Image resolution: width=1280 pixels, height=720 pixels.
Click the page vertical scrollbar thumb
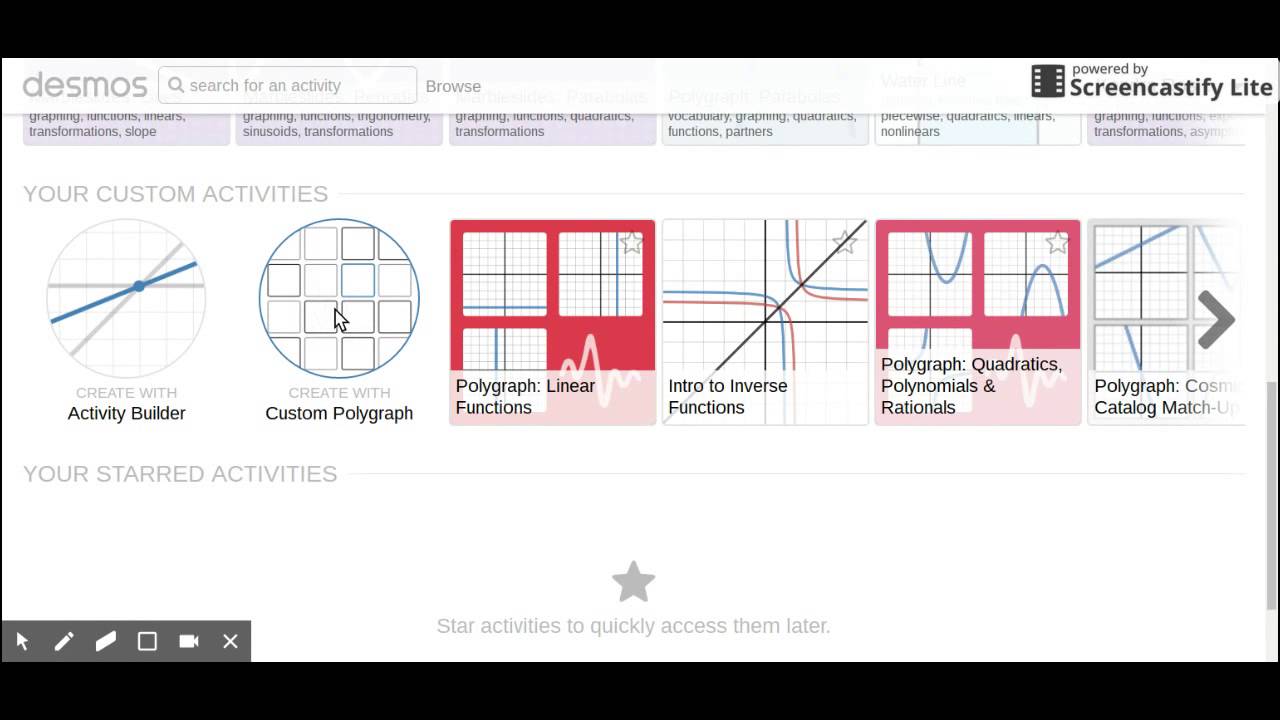click(x=1273, y=495)
